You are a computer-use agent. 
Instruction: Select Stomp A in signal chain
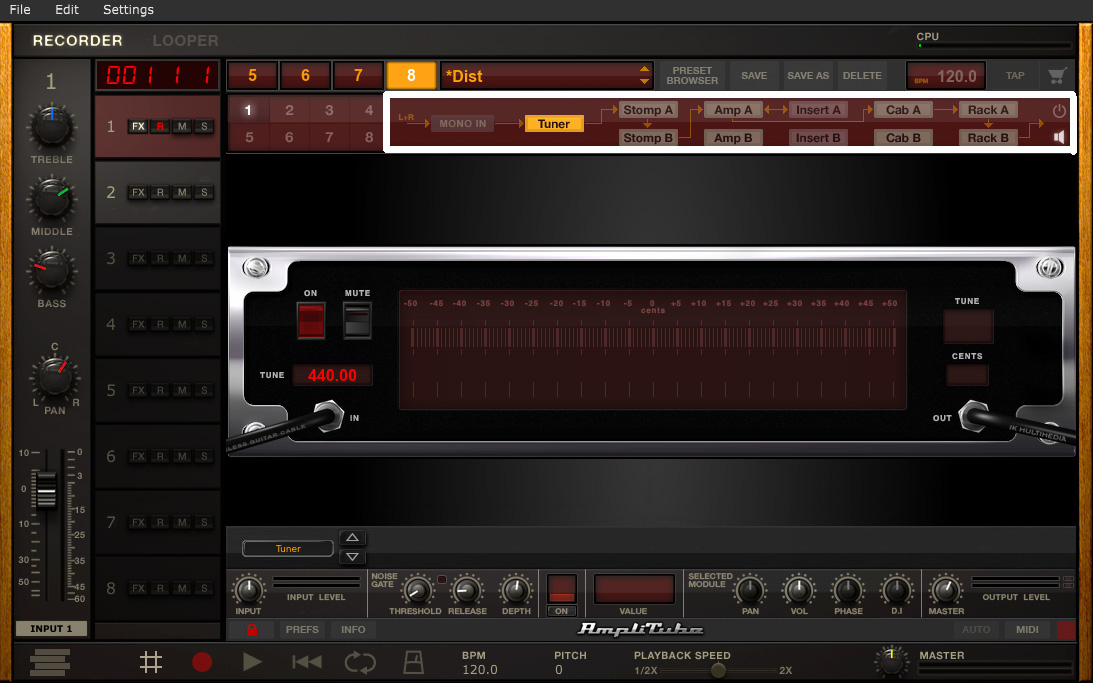point(648,110)
